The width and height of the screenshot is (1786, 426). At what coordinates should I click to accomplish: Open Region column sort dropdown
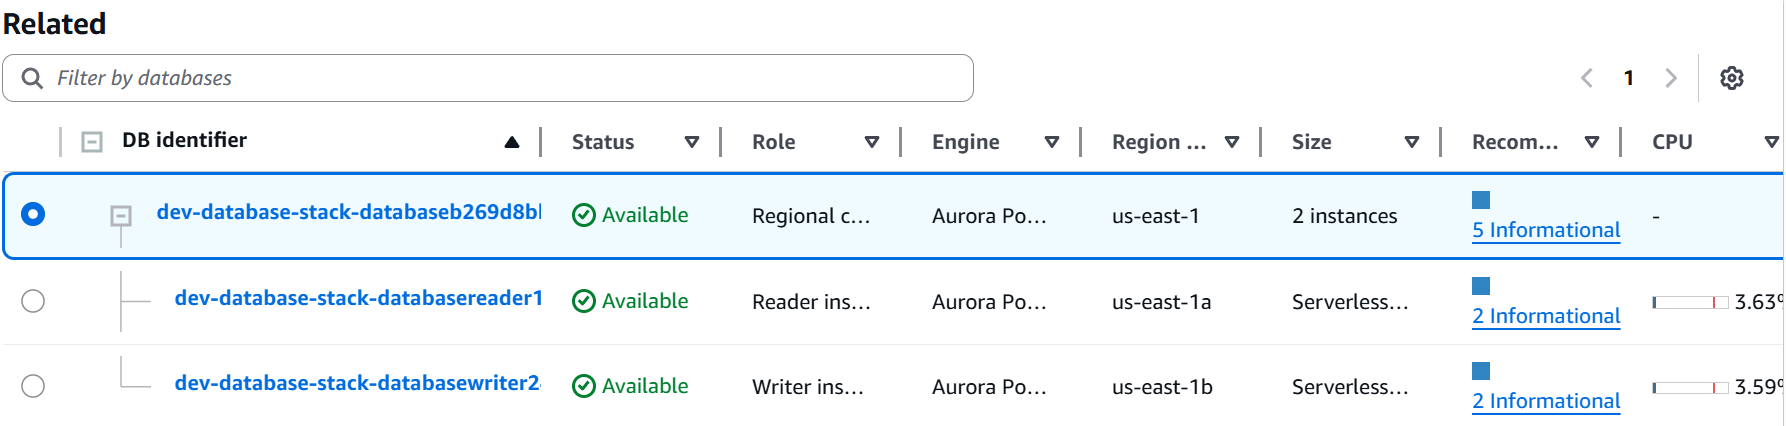[x=1232, y=142]
